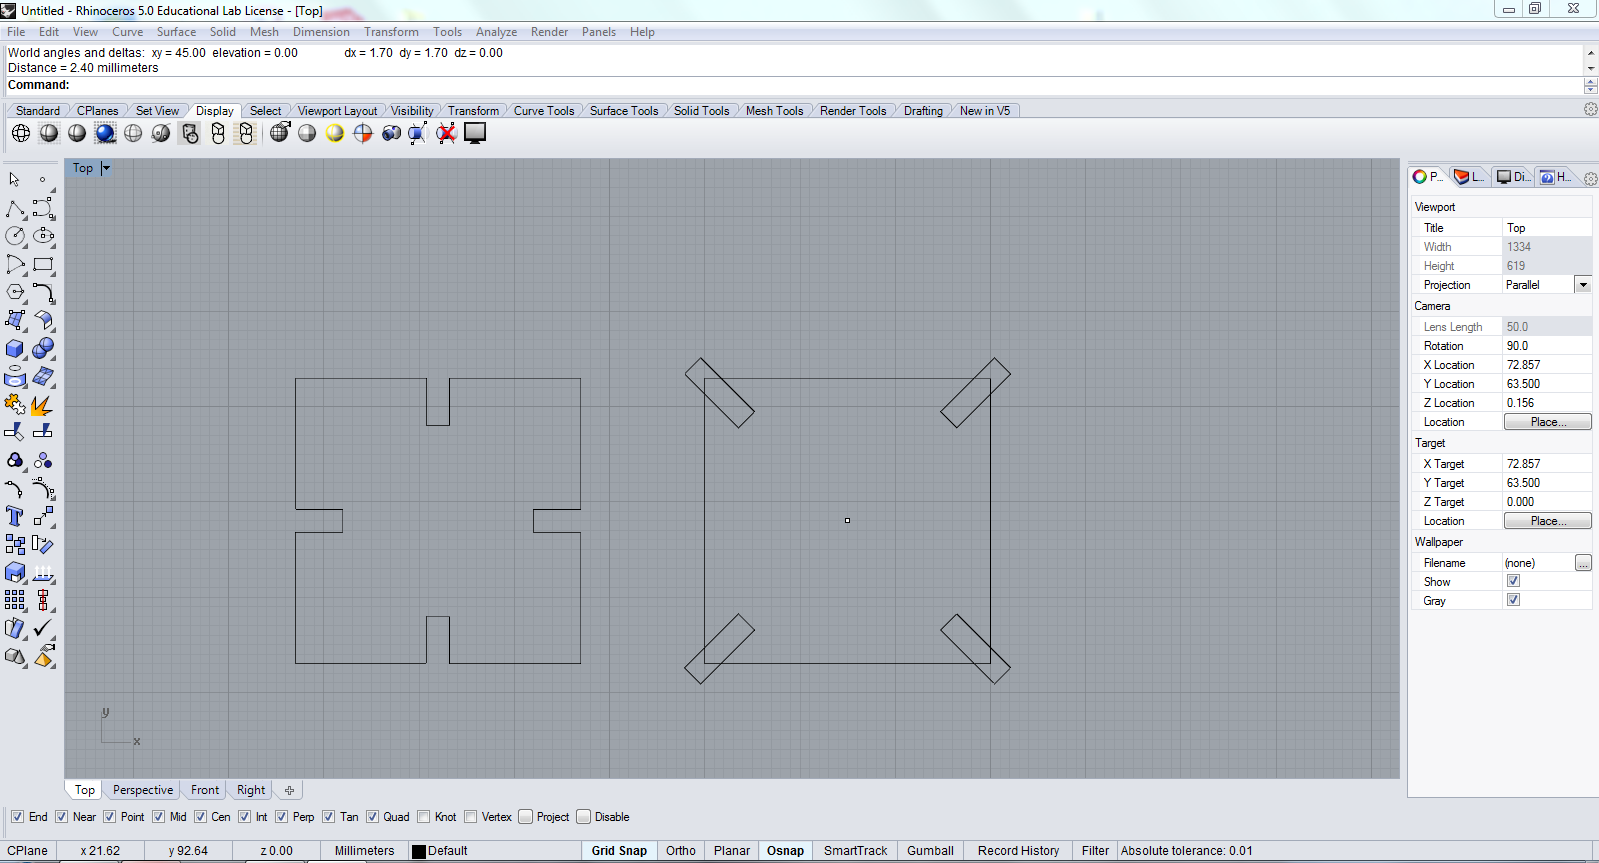Image resolution: width=1599 pixels, height=863 pixels.
Task: Uncheck the Wallpaper Show checkbox
Action: pos(1513,581)
